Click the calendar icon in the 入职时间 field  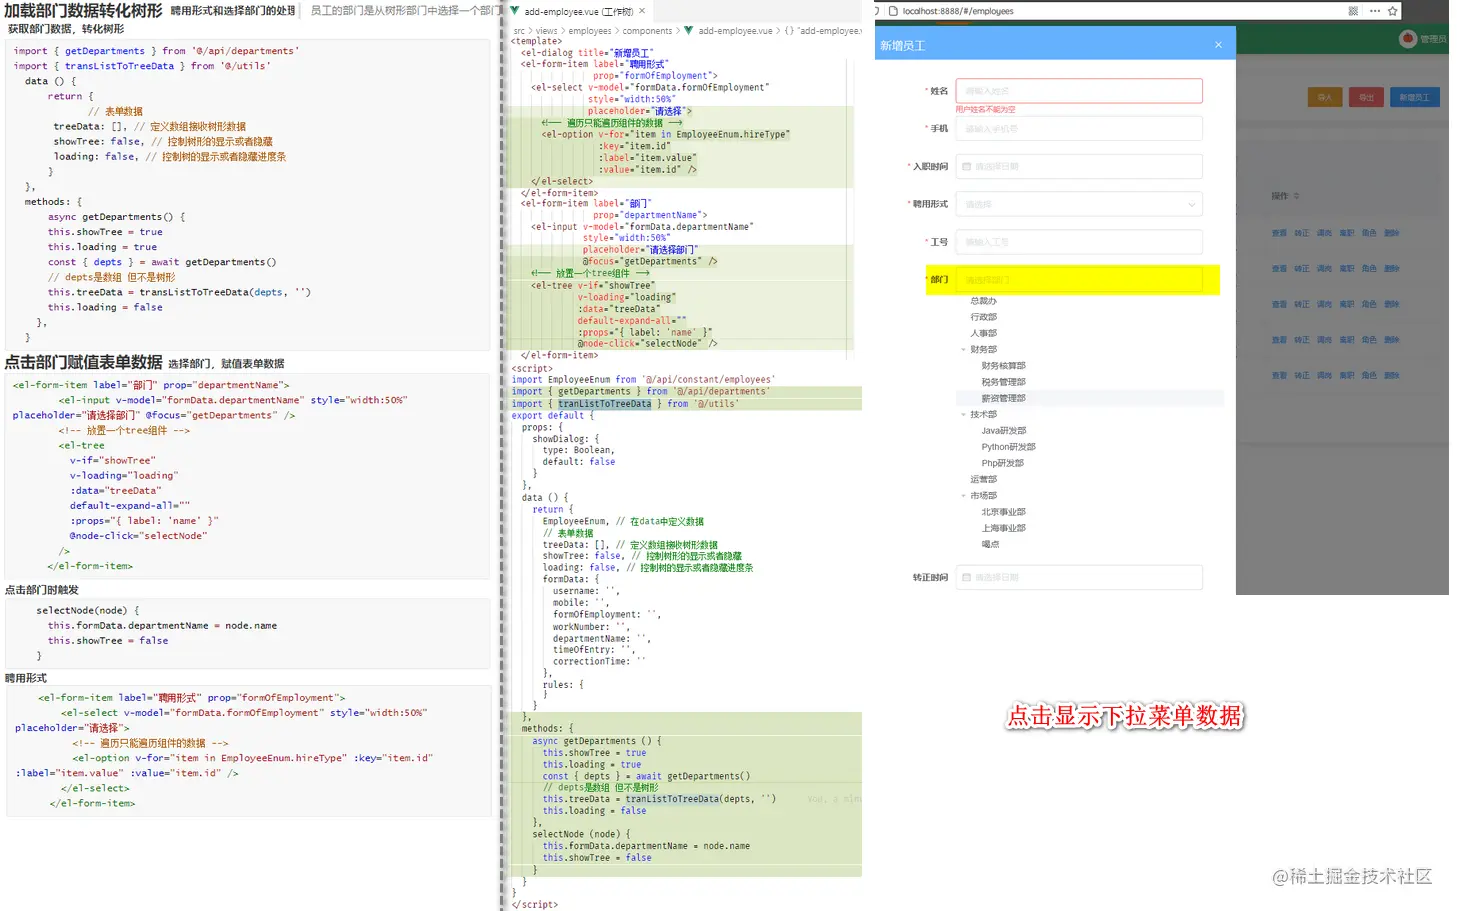click(x=967, y=167)
